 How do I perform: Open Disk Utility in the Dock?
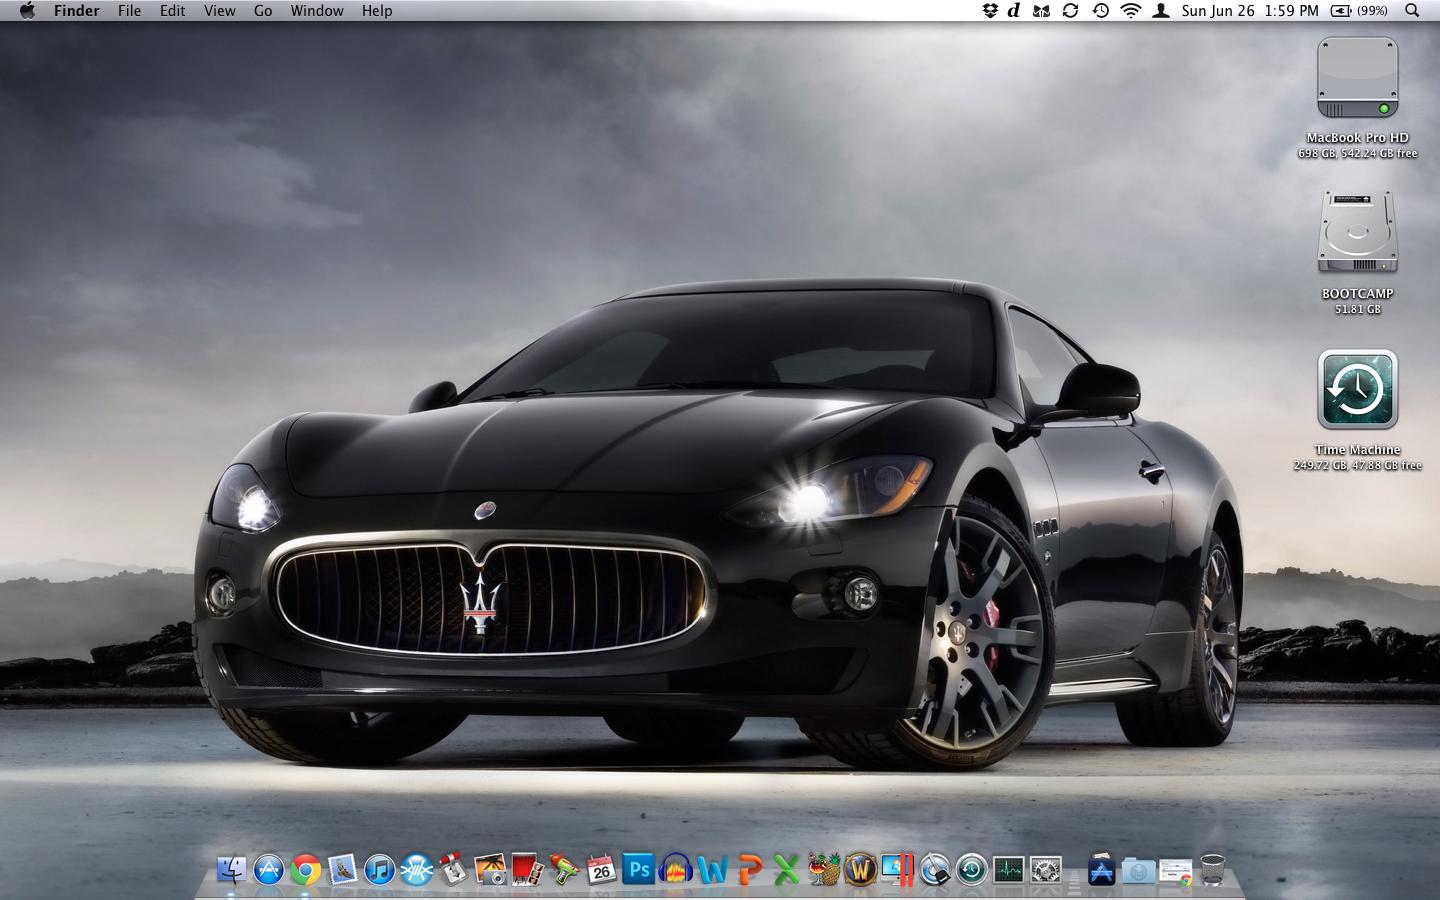[x=935, y=869]
